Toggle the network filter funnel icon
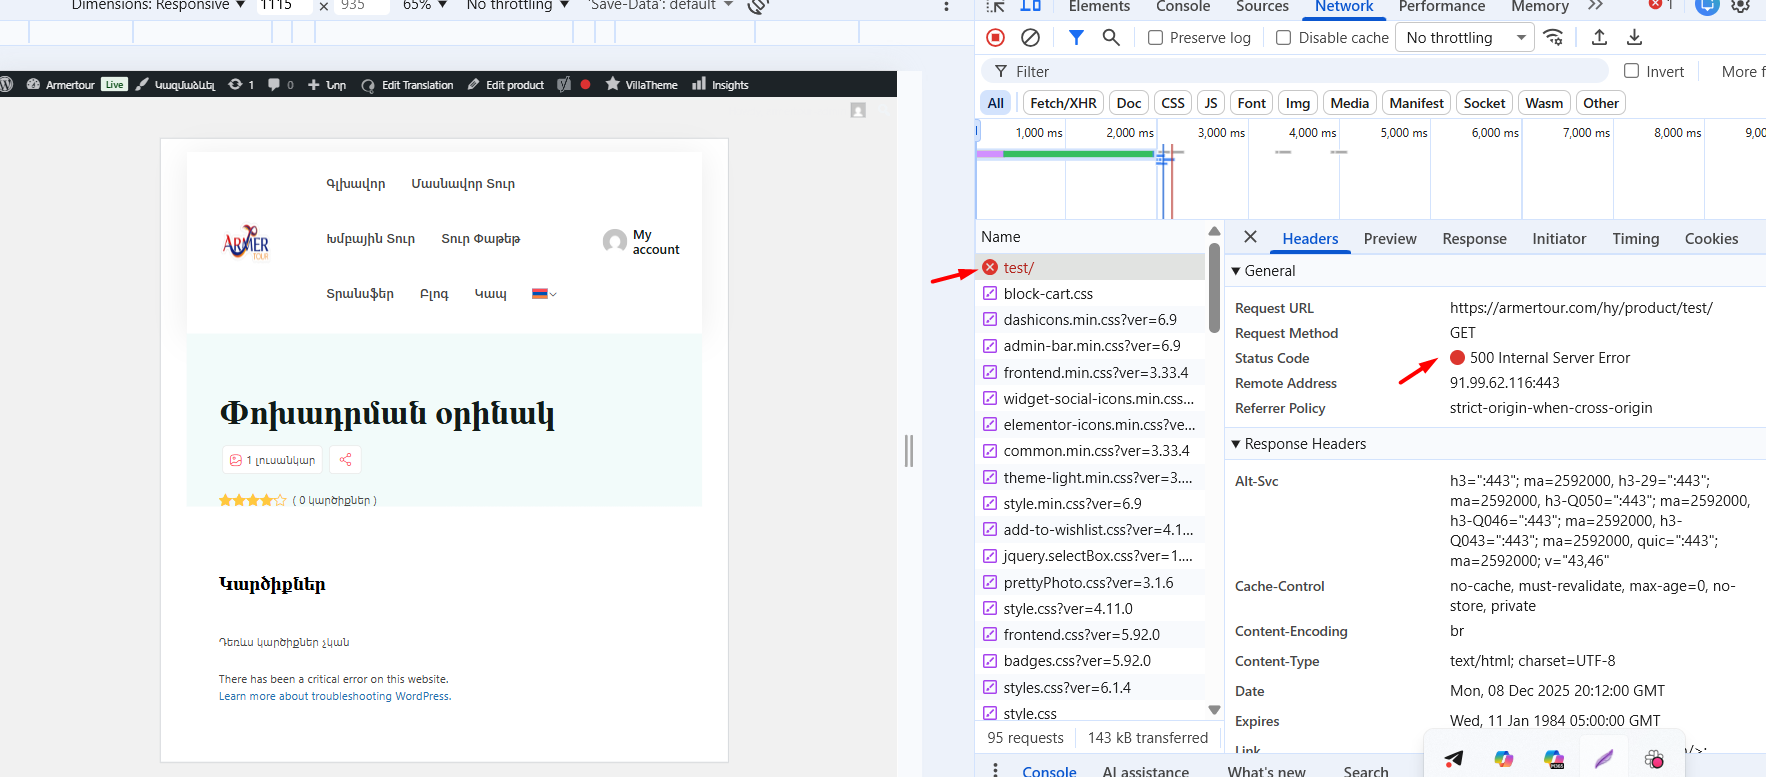The height and width of the screenshot is (777, 1766). tap(1076, 38)
